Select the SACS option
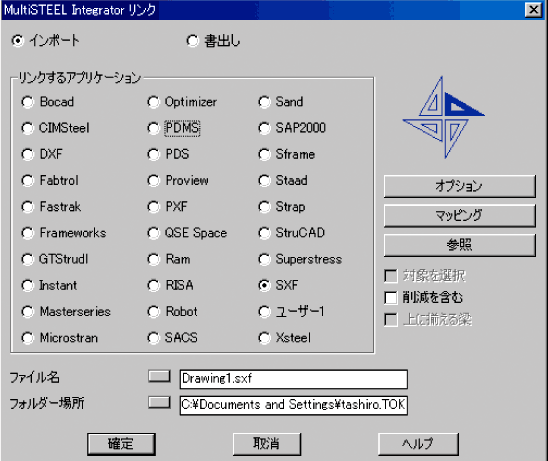Image resolution: width=548 pixels, height=461 pixels. tap(153, 338)
